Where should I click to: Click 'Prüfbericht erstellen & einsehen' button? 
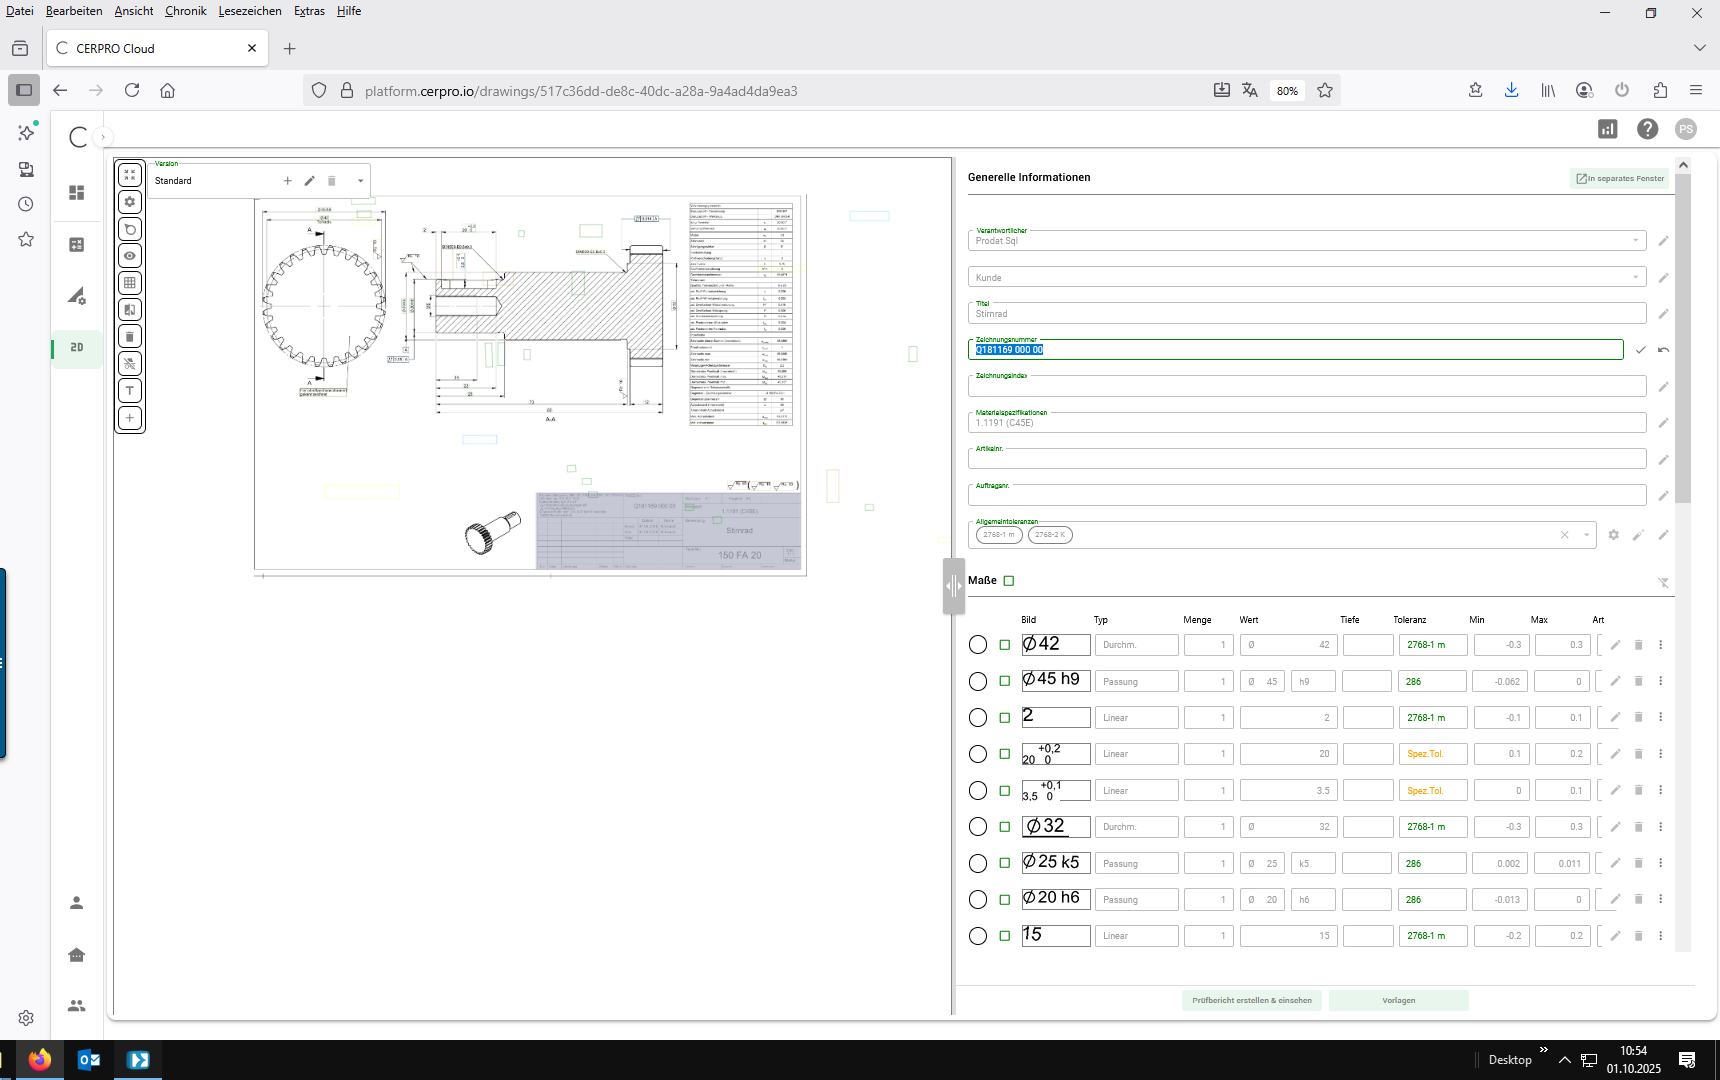click(1251, 1000)
